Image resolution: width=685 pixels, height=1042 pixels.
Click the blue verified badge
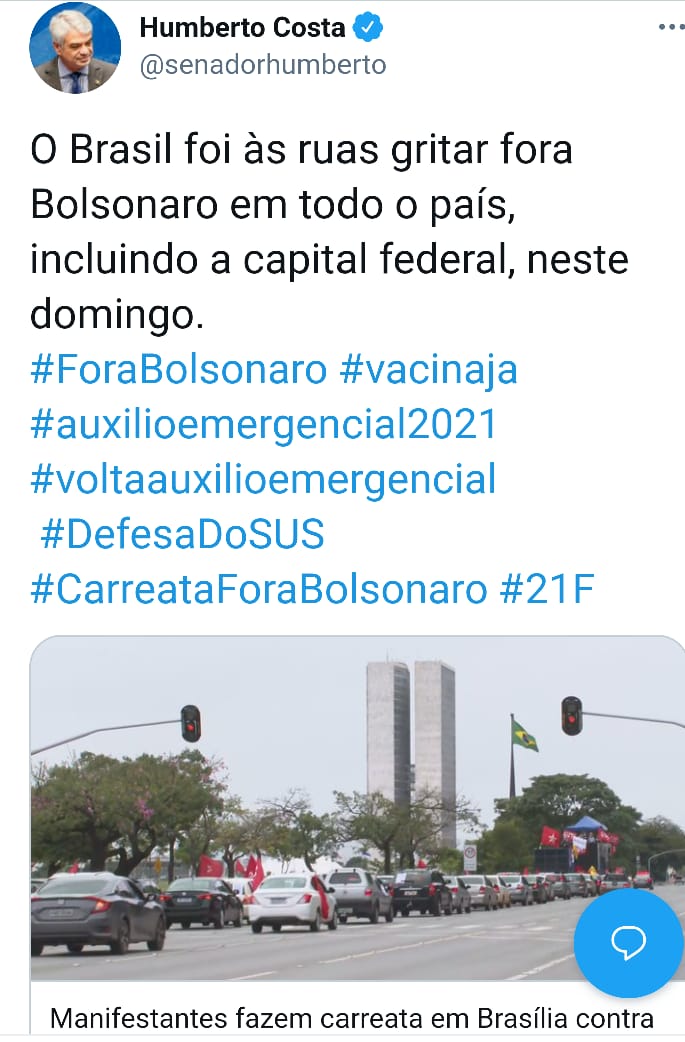[367, 27]
